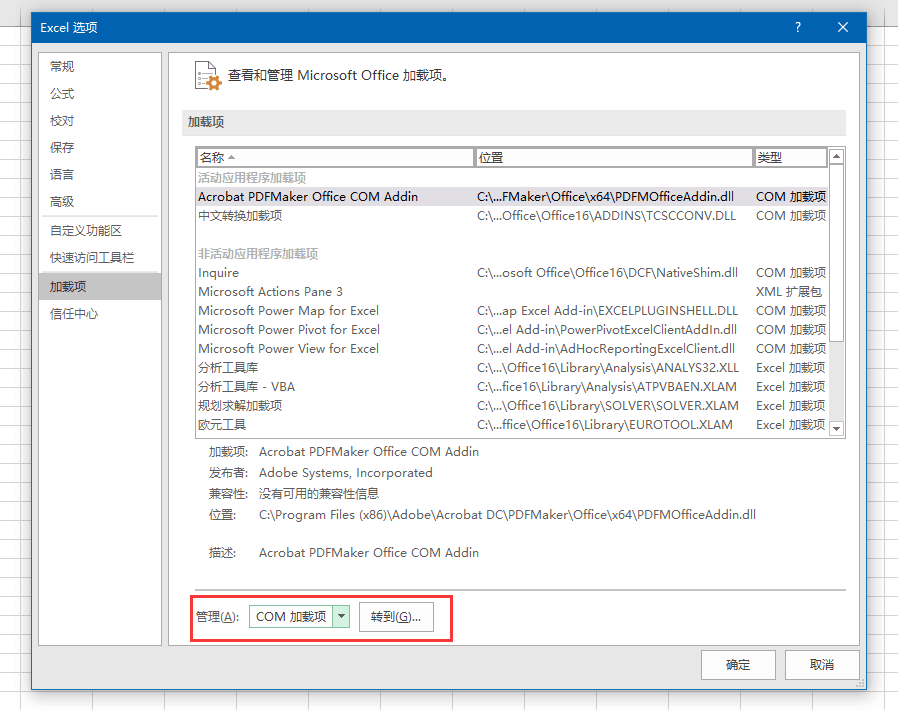Sort list by 类型 column header
This screenshot has height=710, width=898.
click(790, 157)
